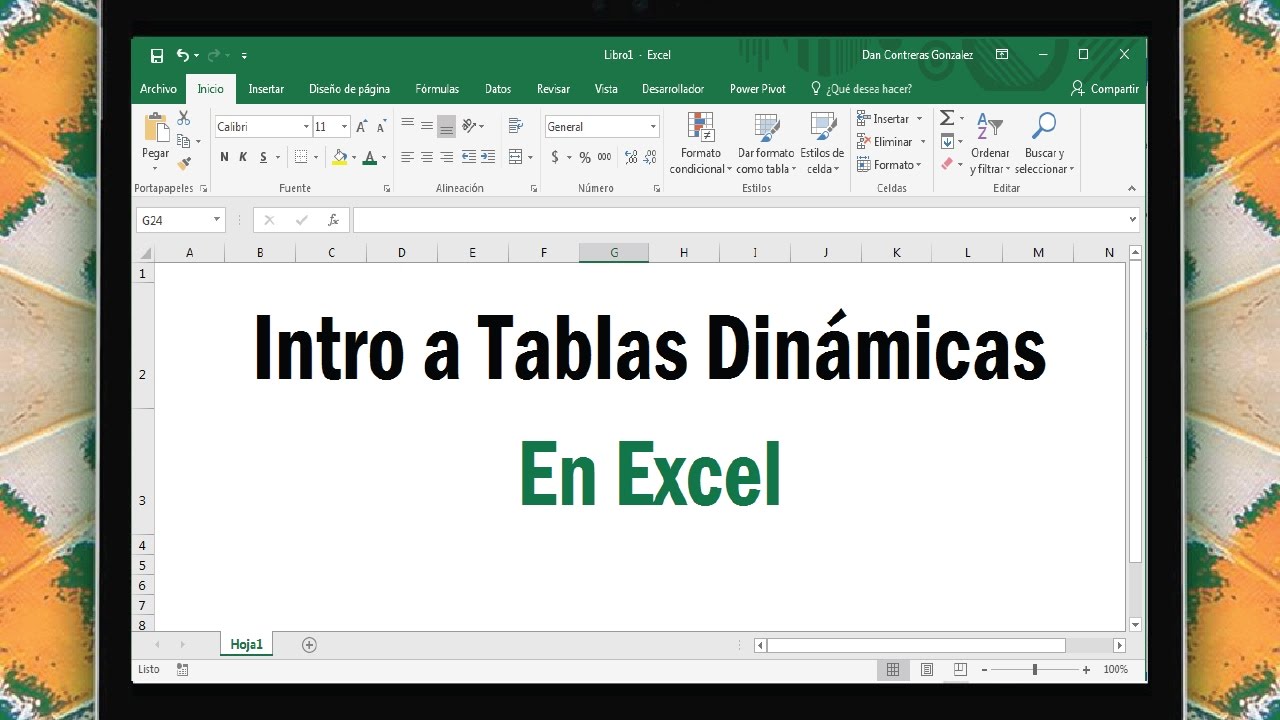Click the ¿Qué desea hacer? search box
This screenshot has width=1280, height=720.
860,89
